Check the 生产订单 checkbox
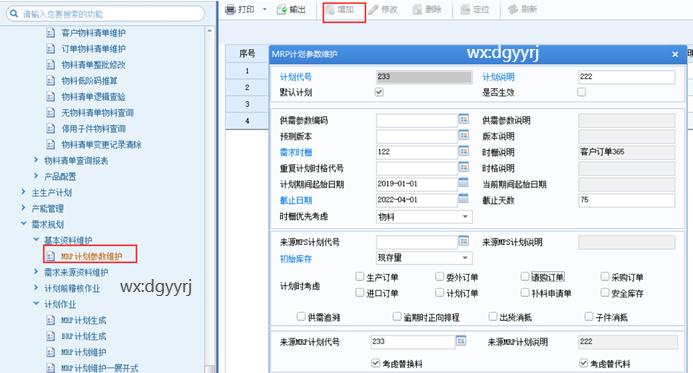693x373 pixels. click(359, 277)
